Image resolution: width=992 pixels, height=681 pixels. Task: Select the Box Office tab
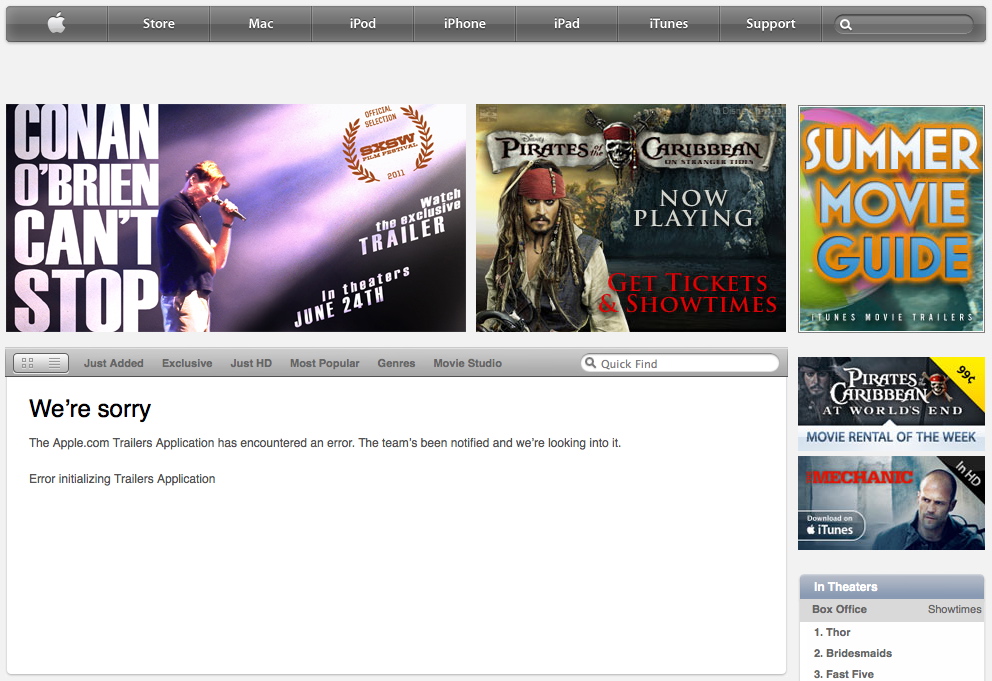click(x=839, y=609)
